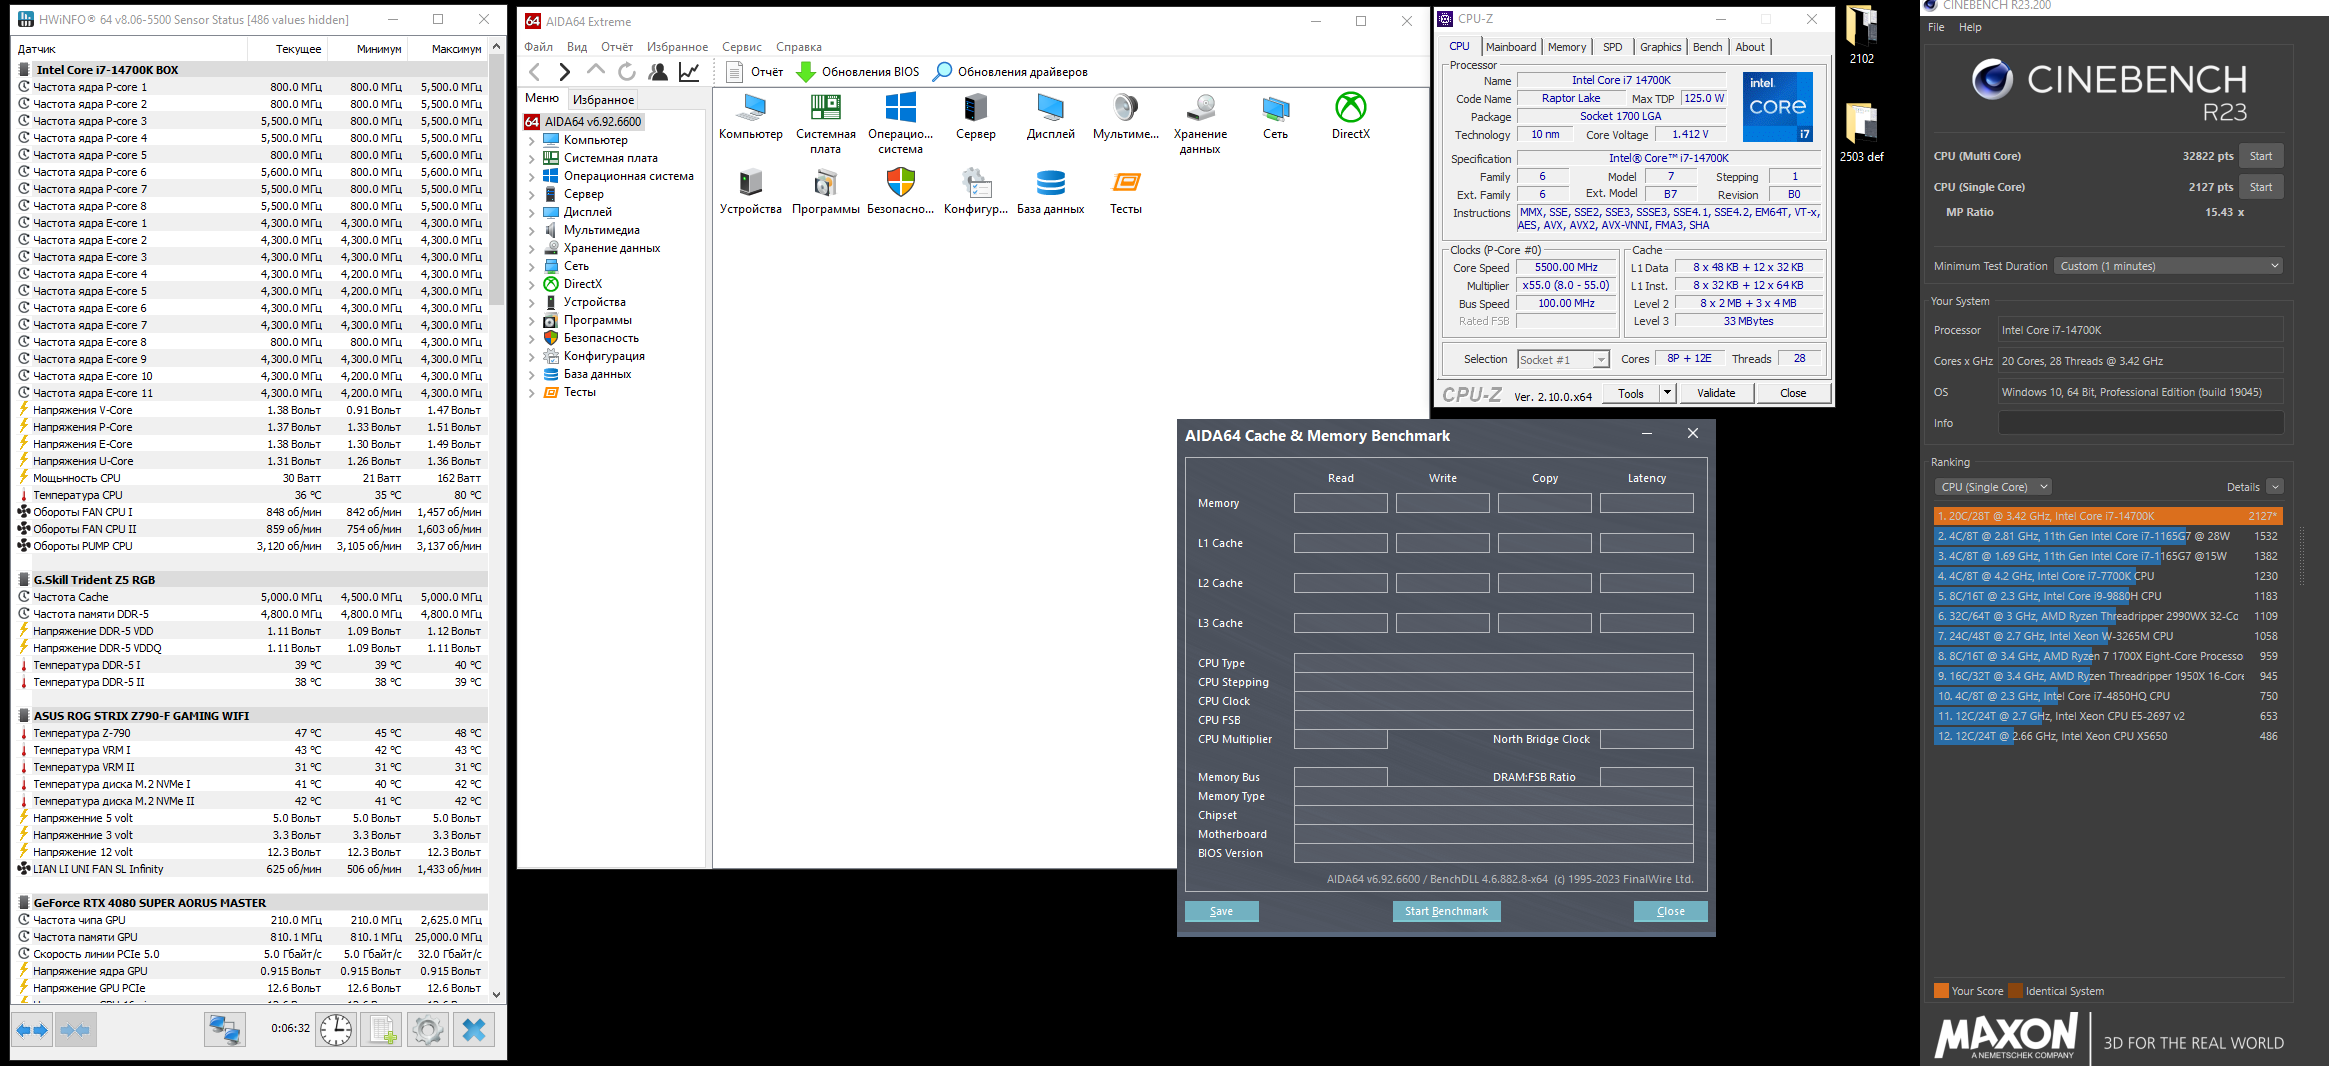Open the CPU-Z Tools dropdown arrow
This screenshot has height=1066, width=2329.
click(1667, 393)
